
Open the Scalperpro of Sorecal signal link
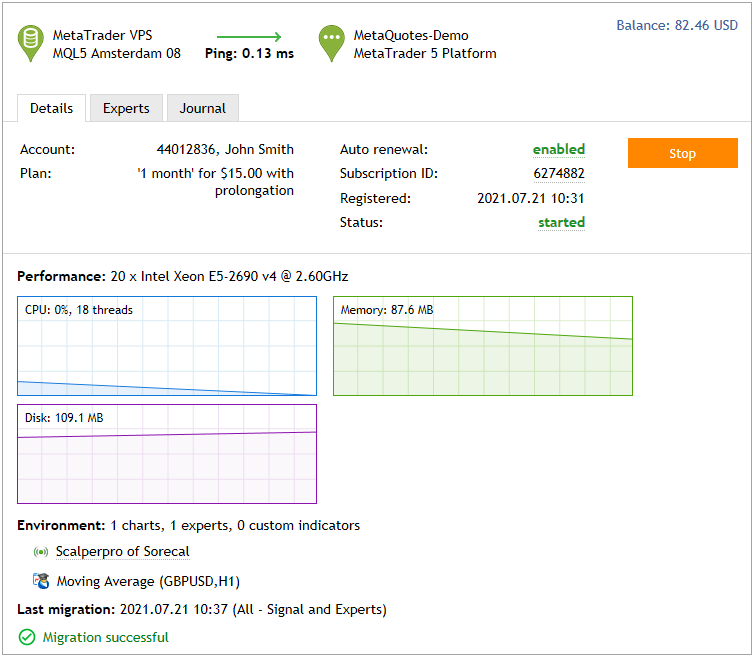pos(123,551)
